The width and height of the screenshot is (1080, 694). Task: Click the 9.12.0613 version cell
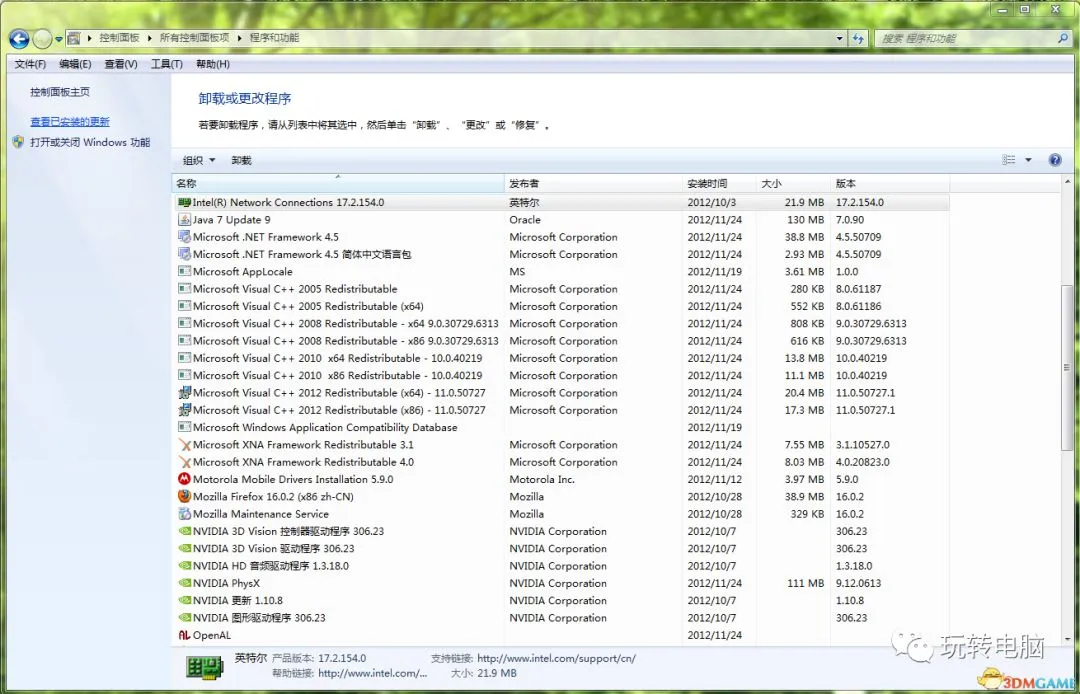click(858, 583)
